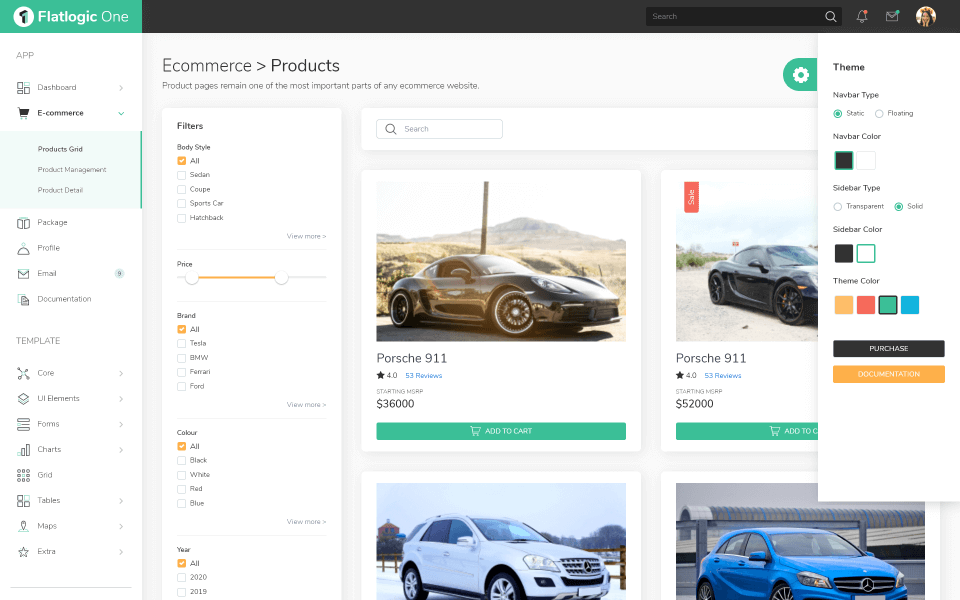Collapse the E-commerce menu
960x600 pixels.
[x=60, y=113]
